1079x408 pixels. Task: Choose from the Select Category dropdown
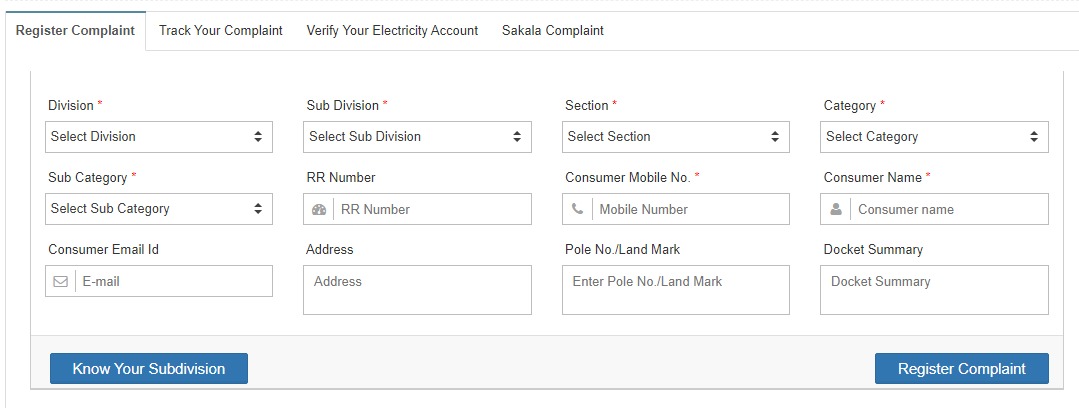(934, 137)
